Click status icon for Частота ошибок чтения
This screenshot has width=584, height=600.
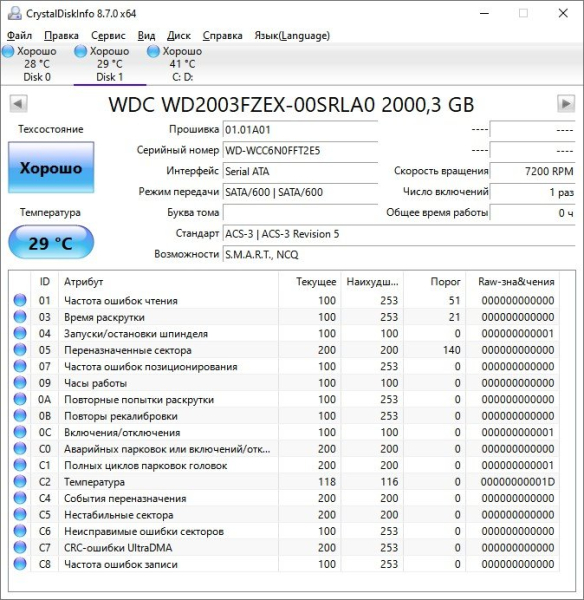tap(20, 300)
